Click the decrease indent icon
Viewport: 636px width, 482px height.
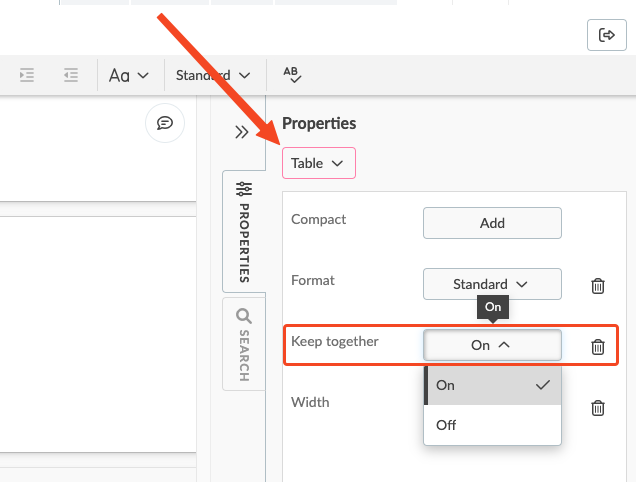tap(71, 75)
